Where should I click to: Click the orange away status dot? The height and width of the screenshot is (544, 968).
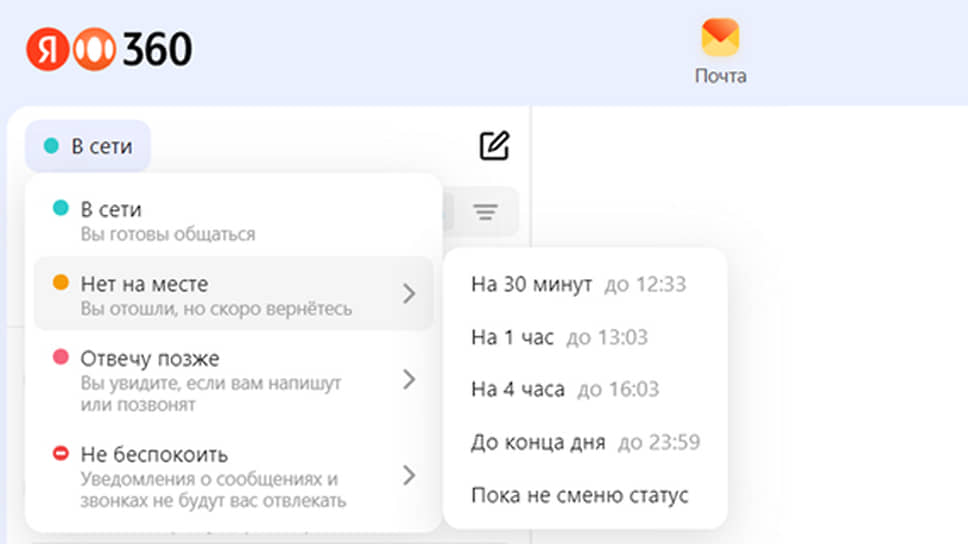(x=60, y=284)
